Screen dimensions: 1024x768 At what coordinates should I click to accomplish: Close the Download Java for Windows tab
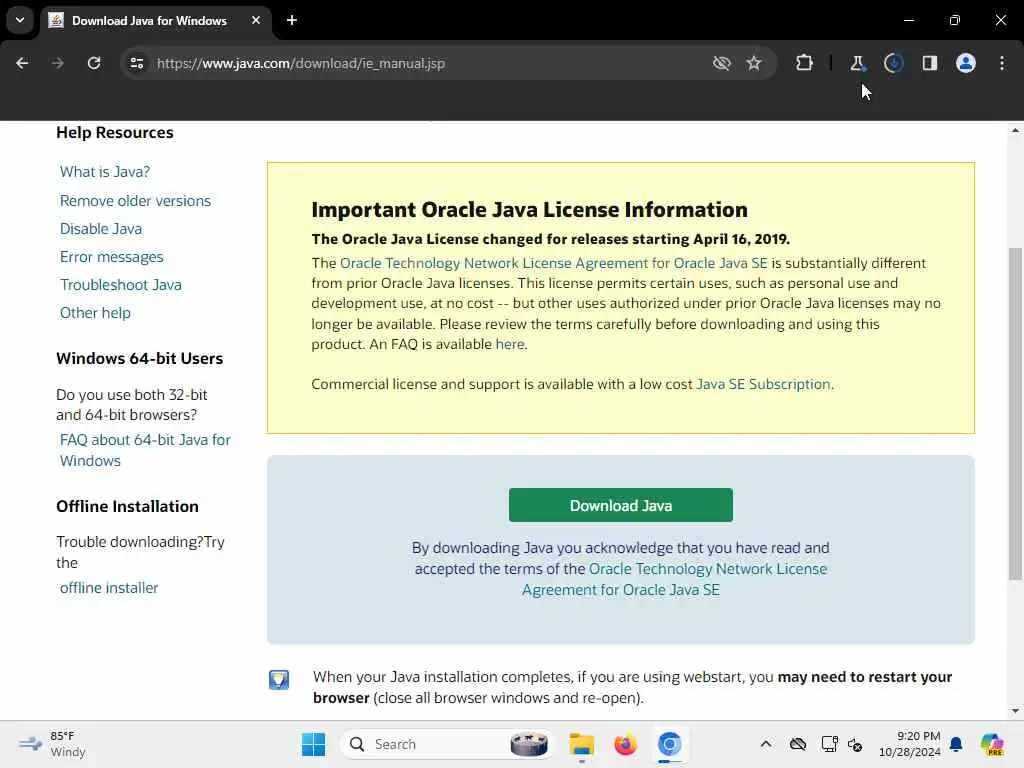pos(255,20)
